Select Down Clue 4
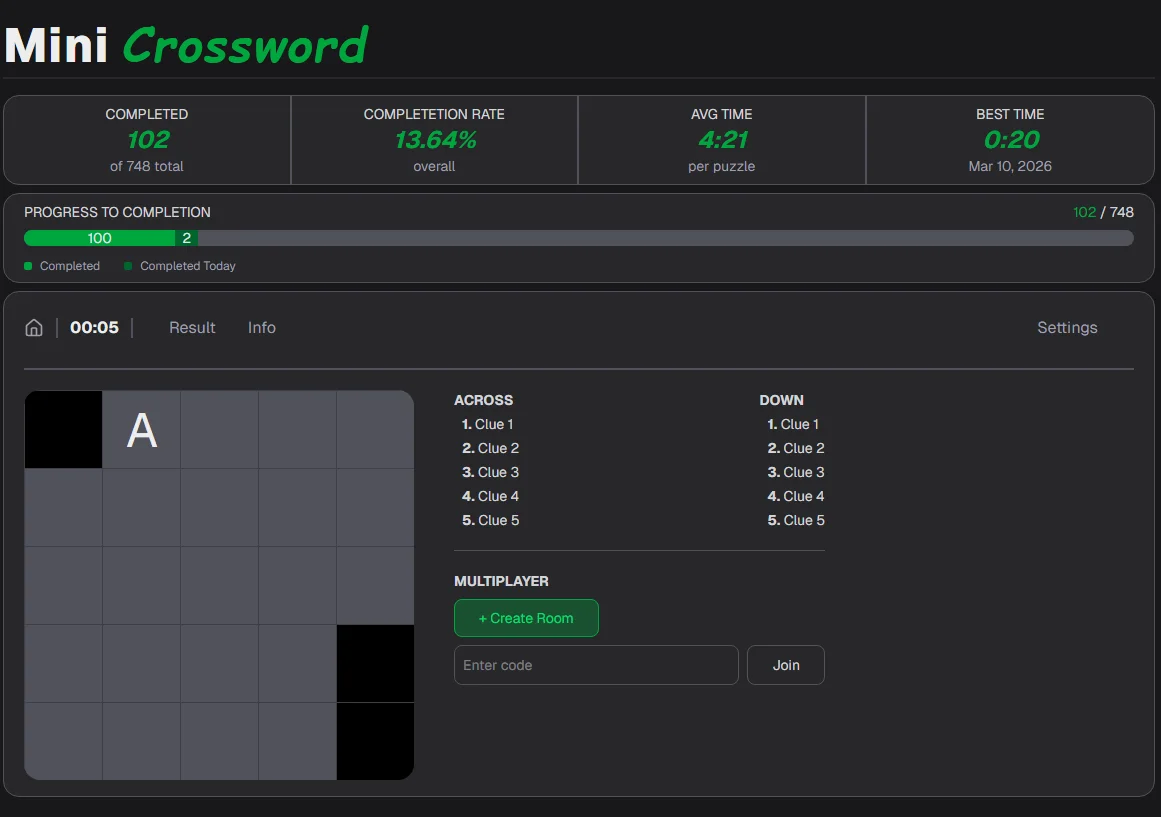This screenshot has width=1161, height=817. click(795, 496)
